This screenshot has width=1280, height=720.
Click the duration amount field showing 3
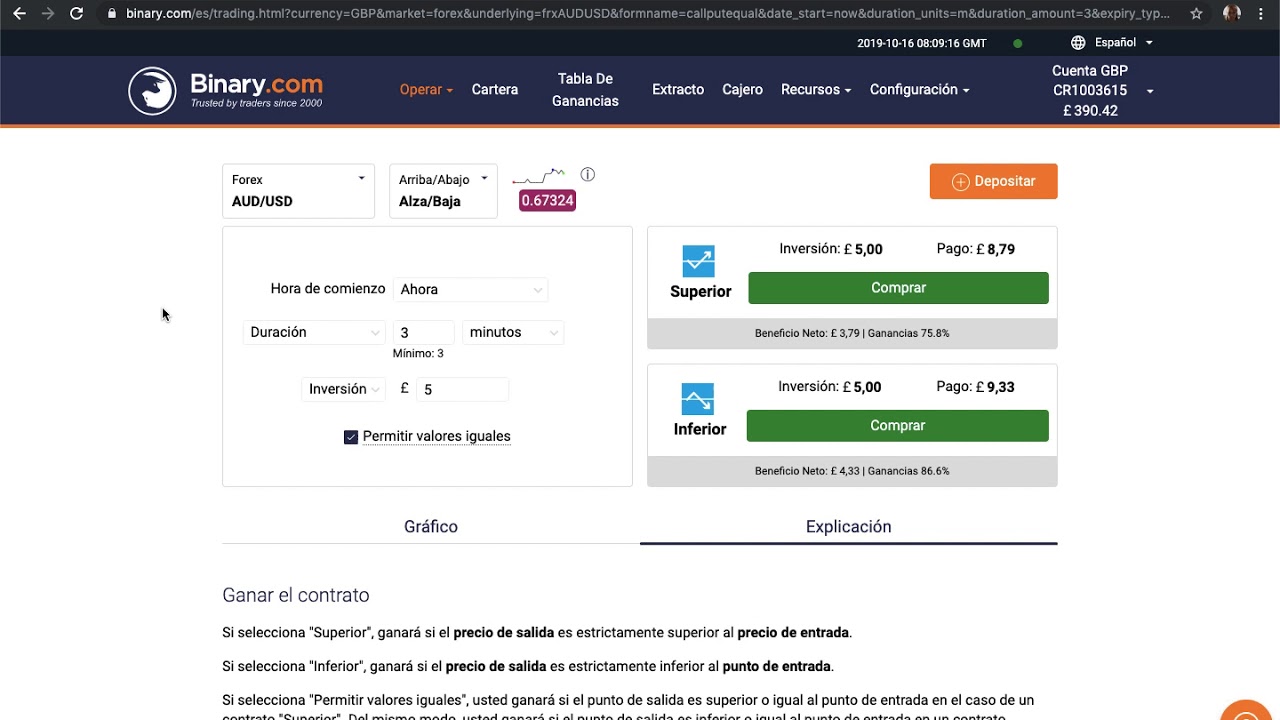(424, 333)
